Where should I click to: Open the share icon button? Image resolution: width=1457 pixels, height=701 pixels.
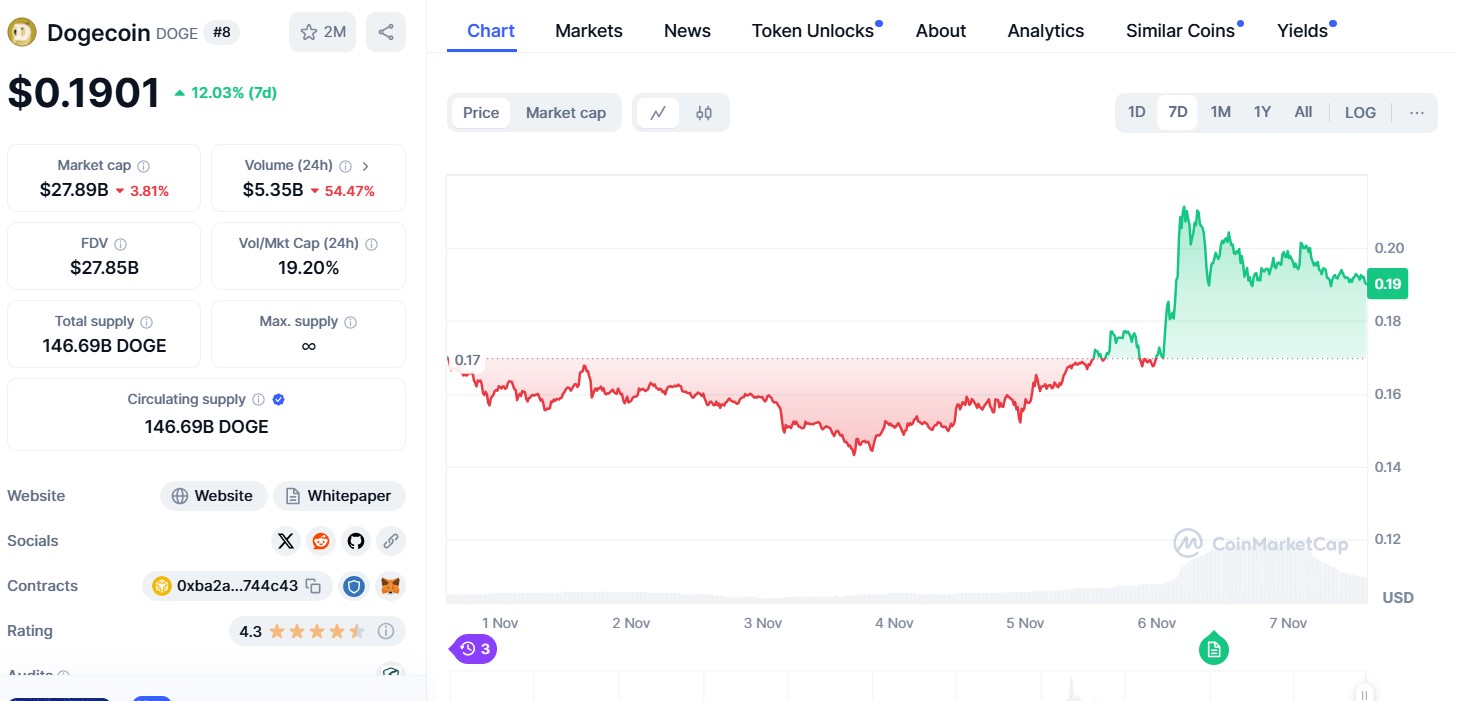[x=386, y=32]
